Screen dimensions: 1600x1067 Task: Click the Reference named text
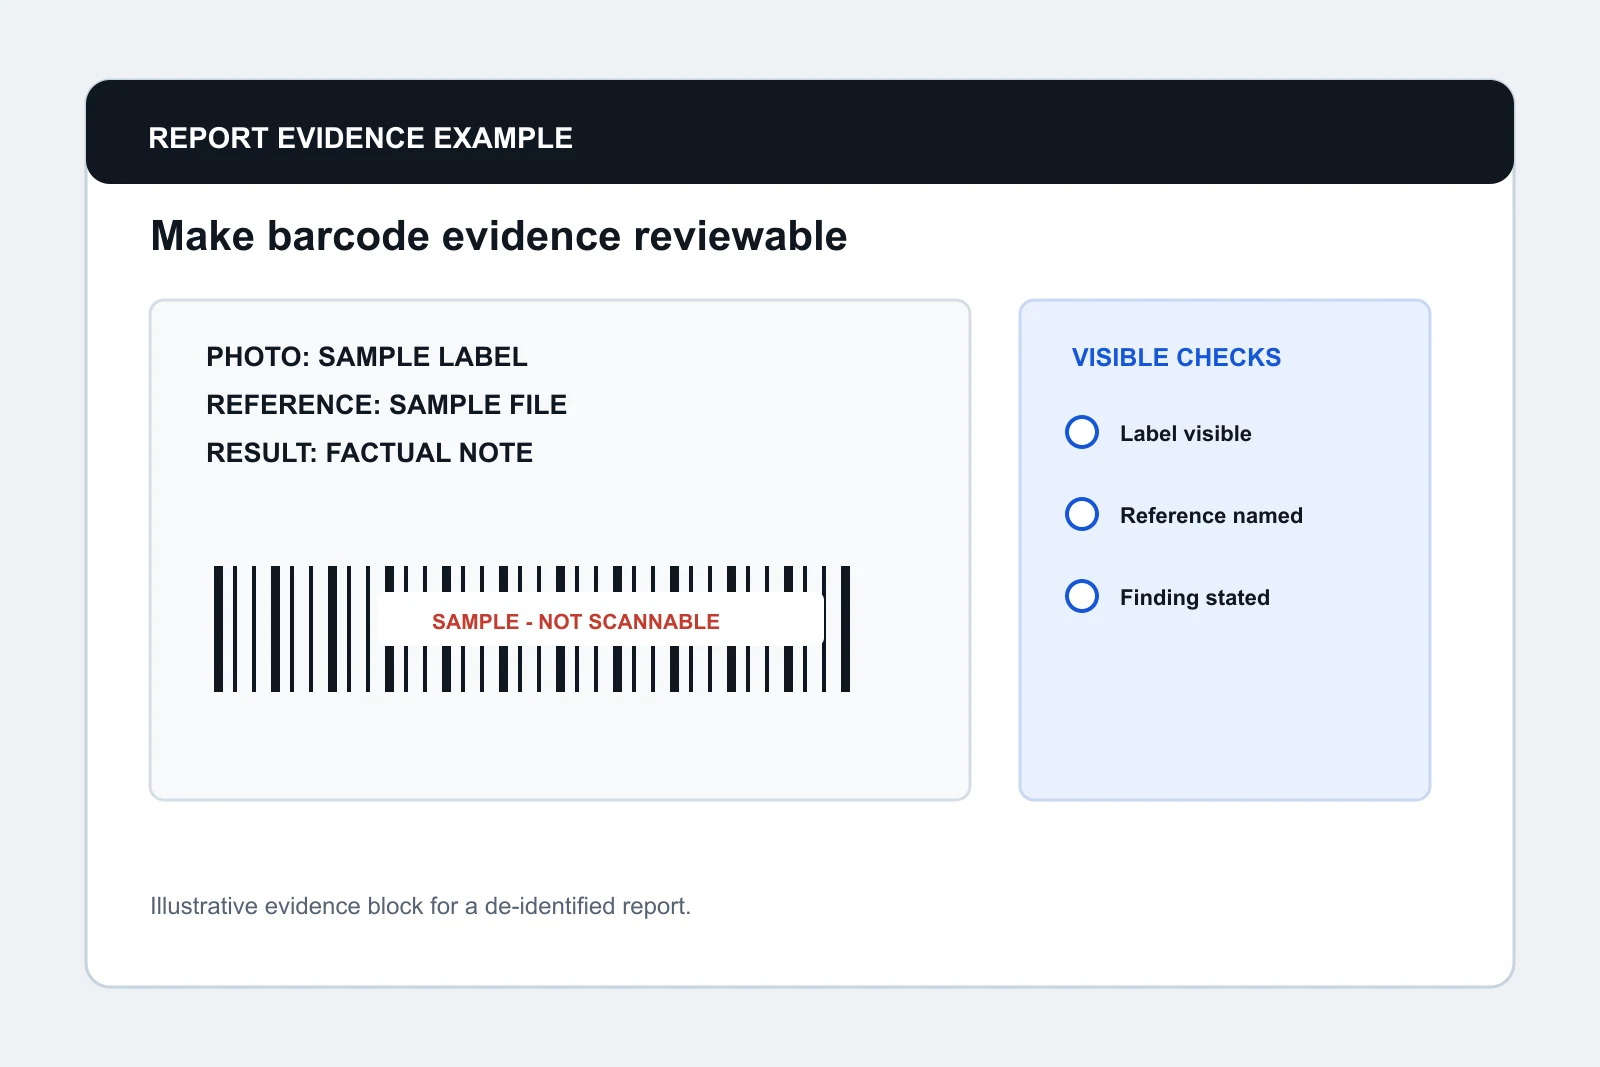pos(1211,516)
